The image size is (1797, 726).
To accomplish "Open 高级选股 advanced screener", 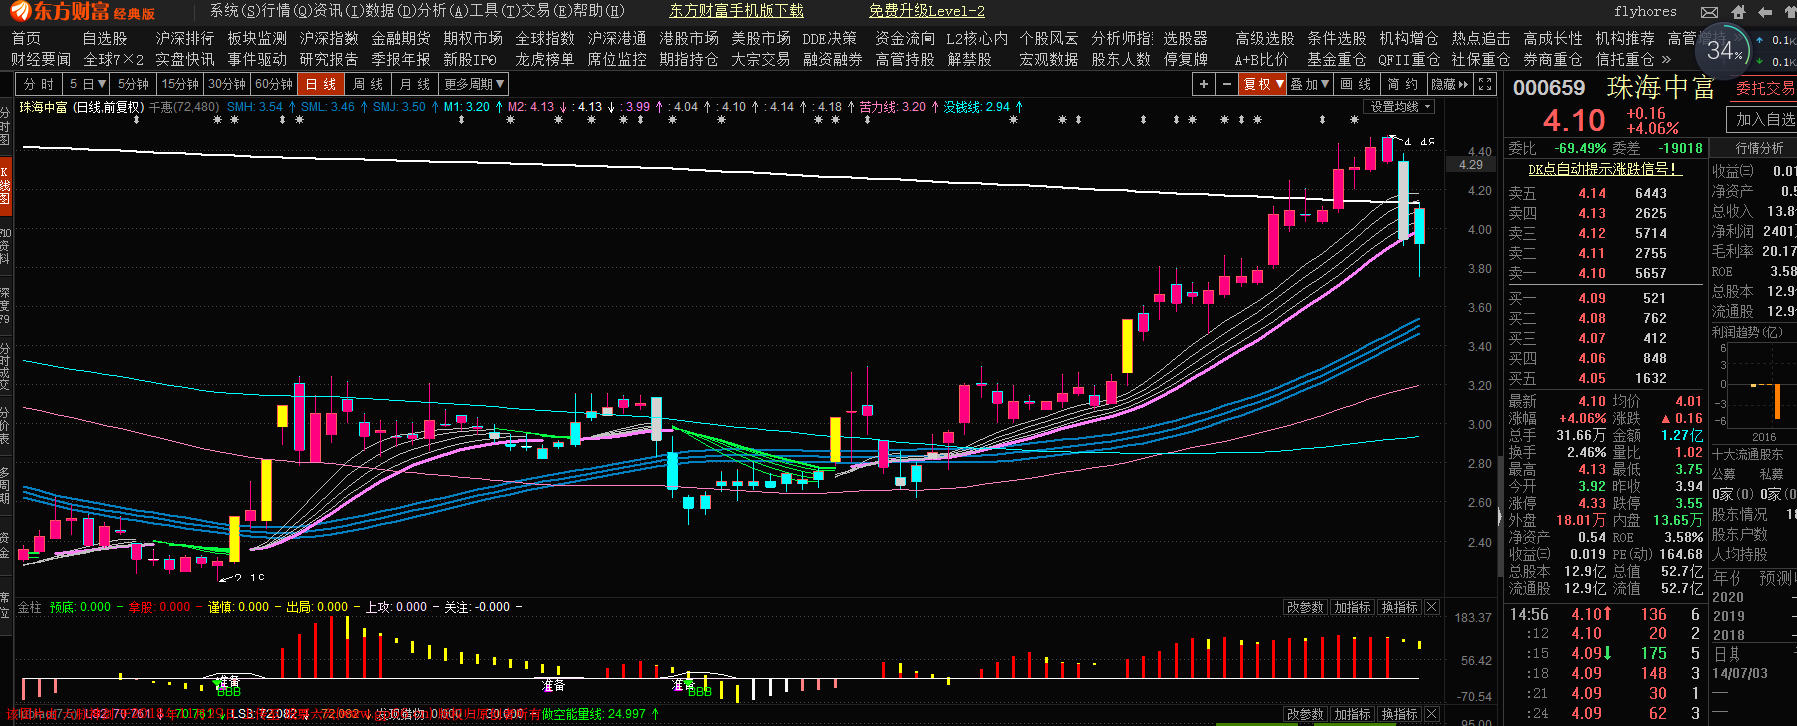I will (1265, 38).
